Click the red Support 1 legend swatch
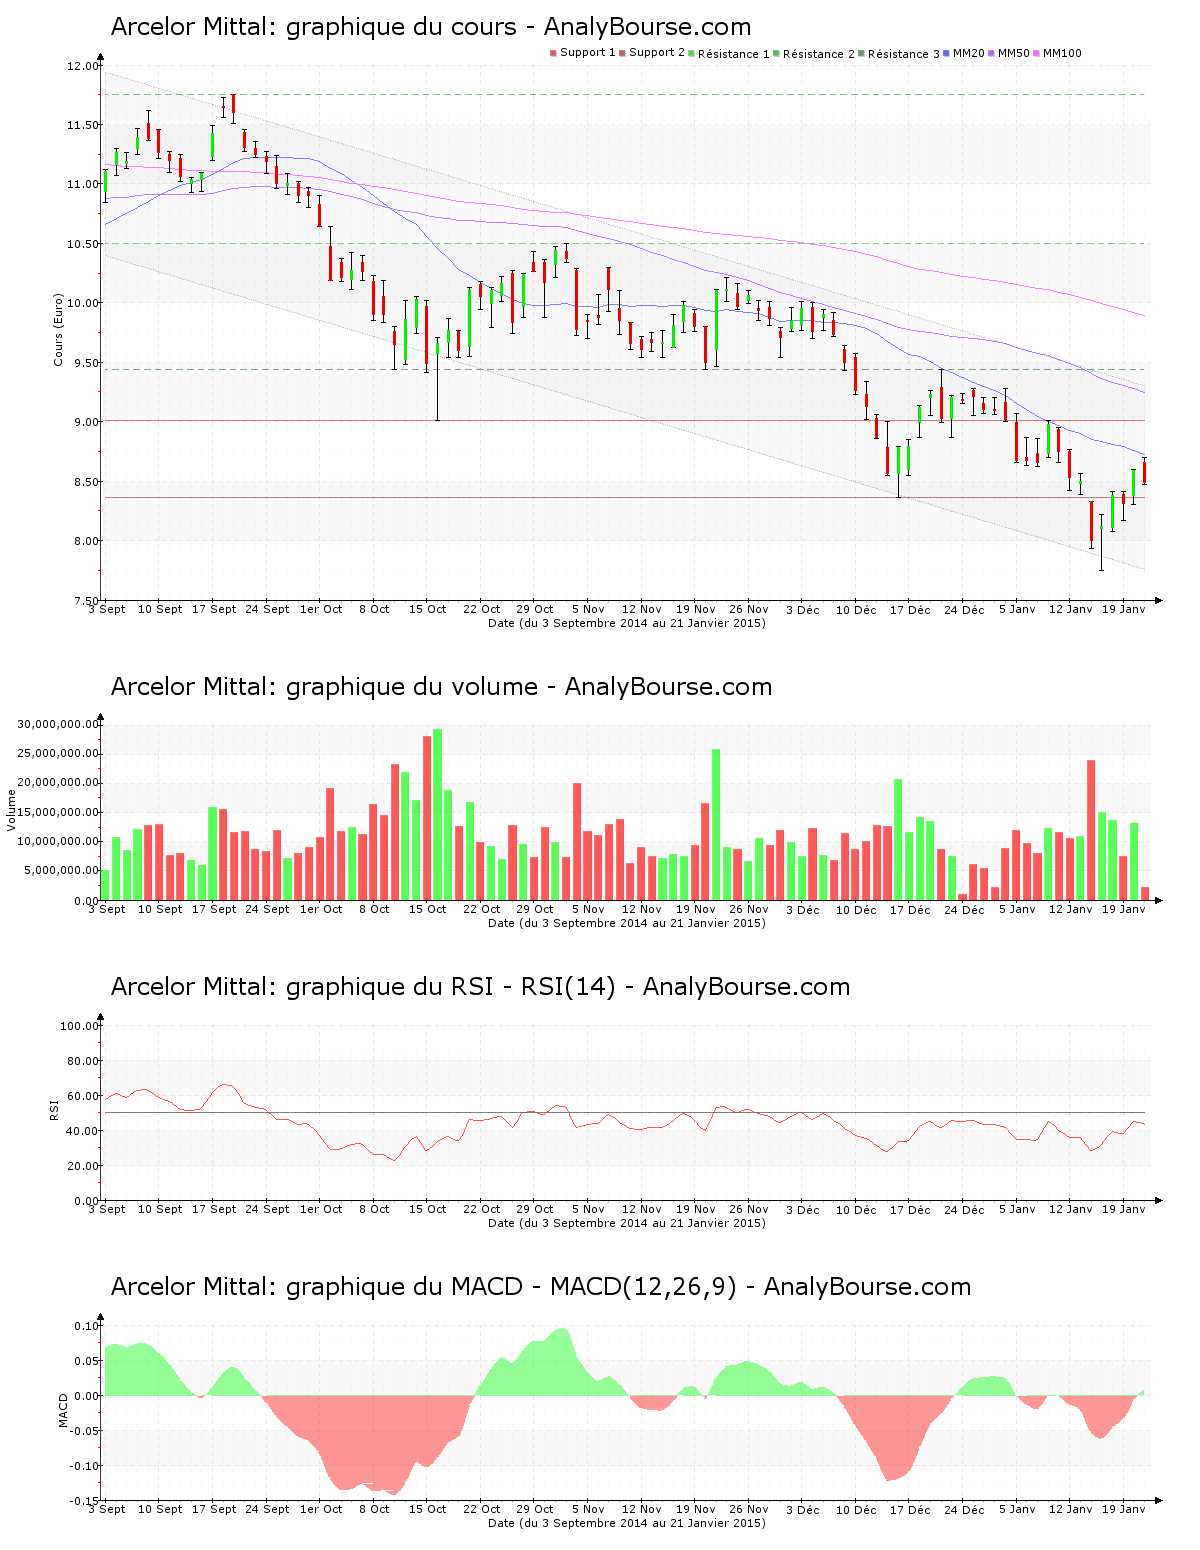Viewport: 1200px width, 1550px height. click(553, 53)
